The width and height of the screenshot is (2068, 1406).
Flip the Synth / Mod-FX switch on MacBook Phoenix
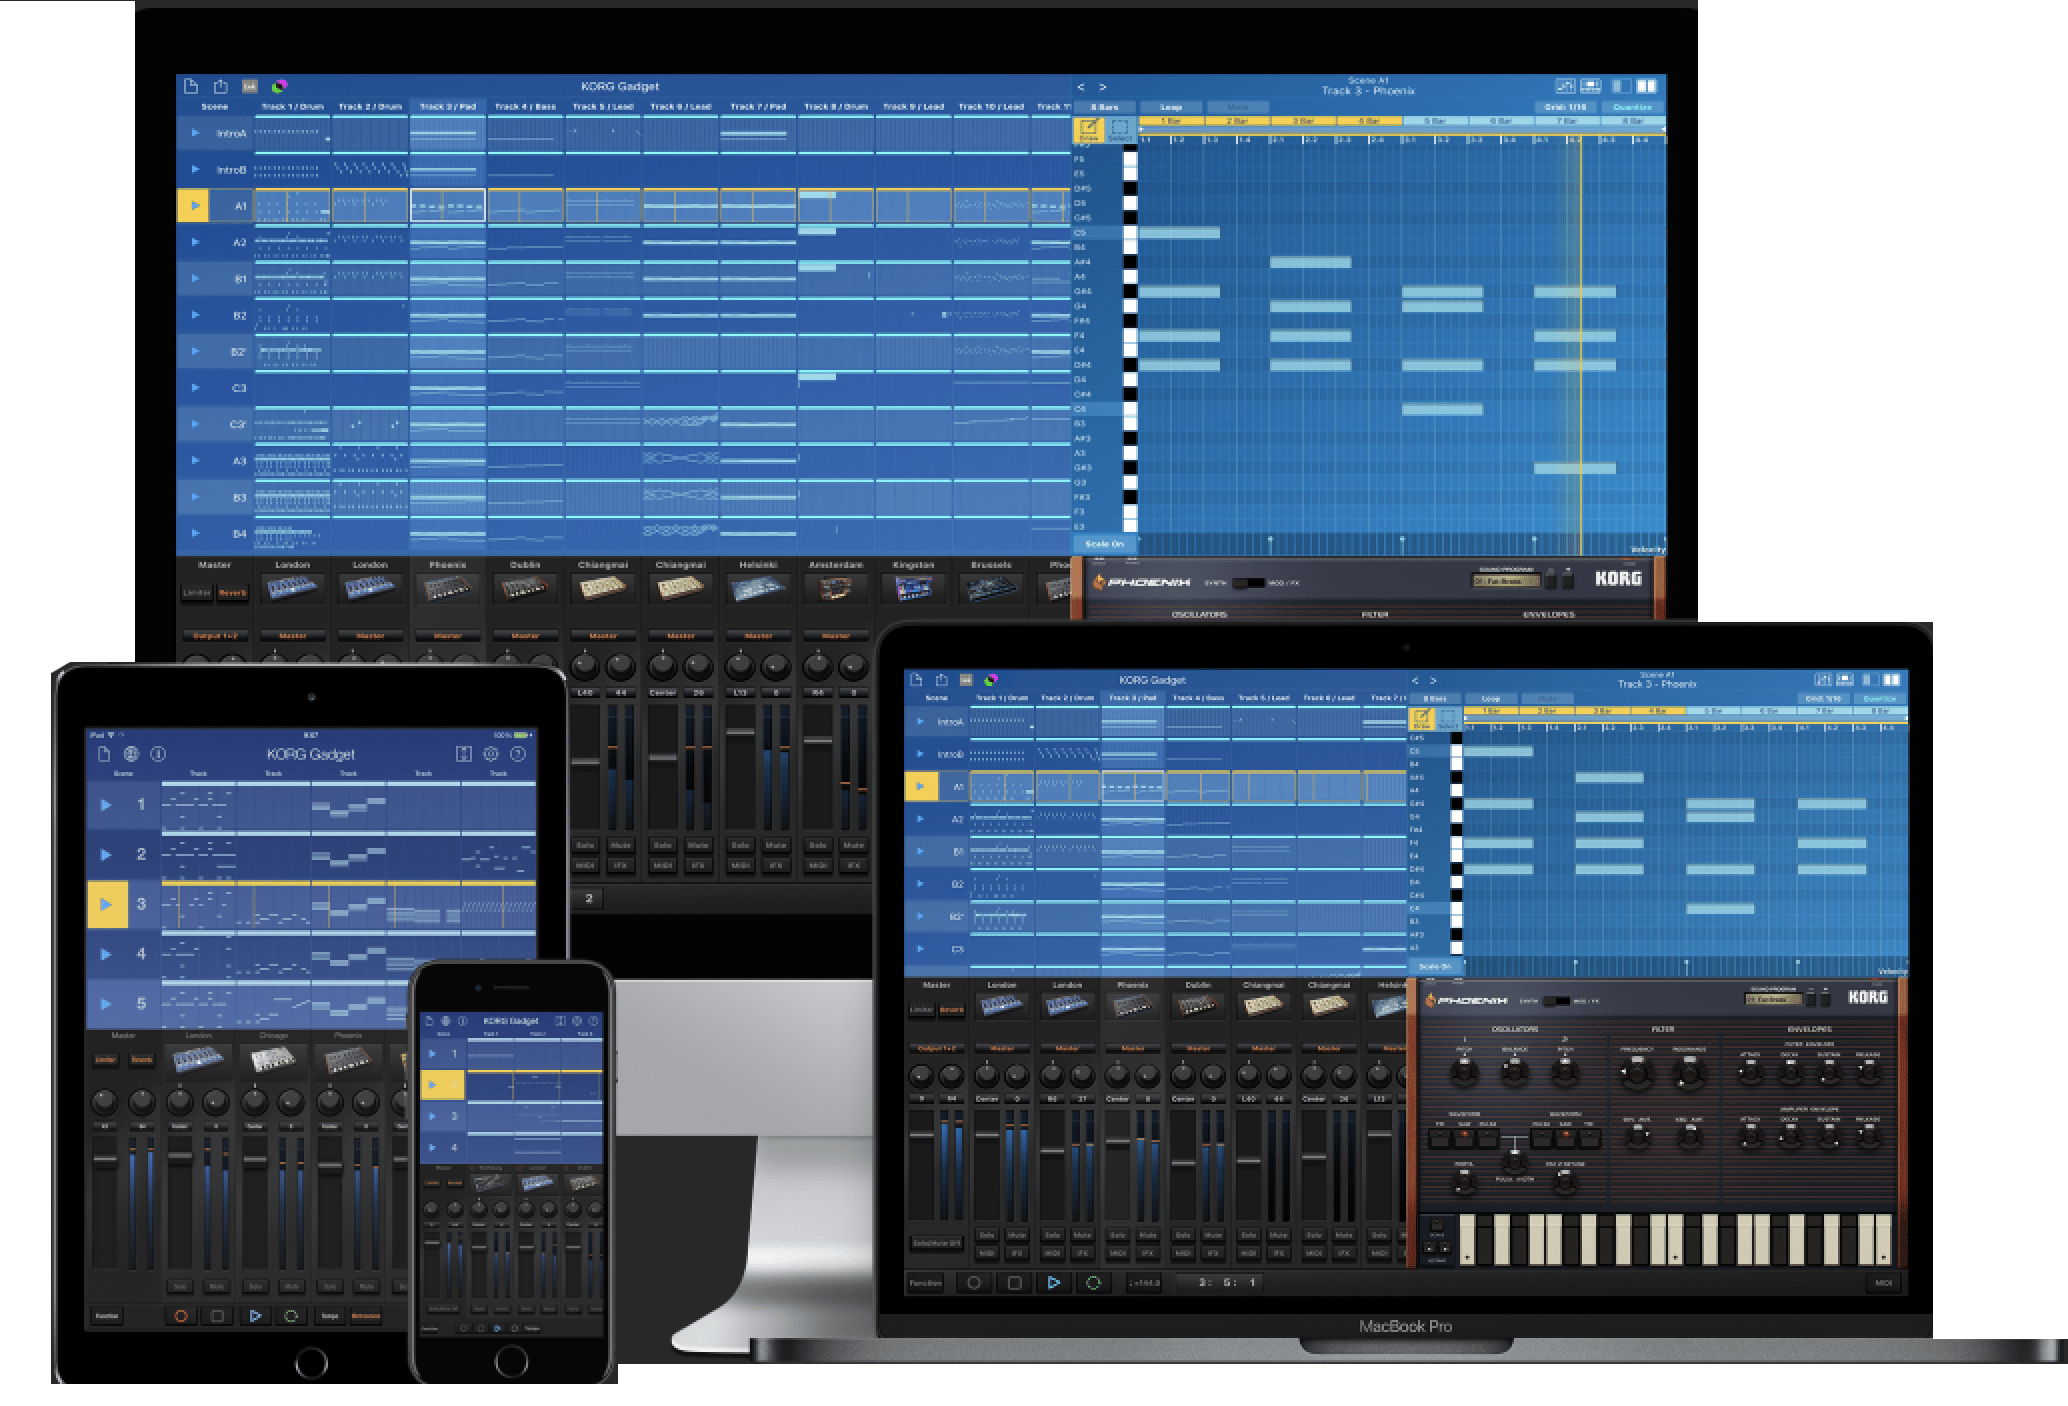coord(1556,1001)
